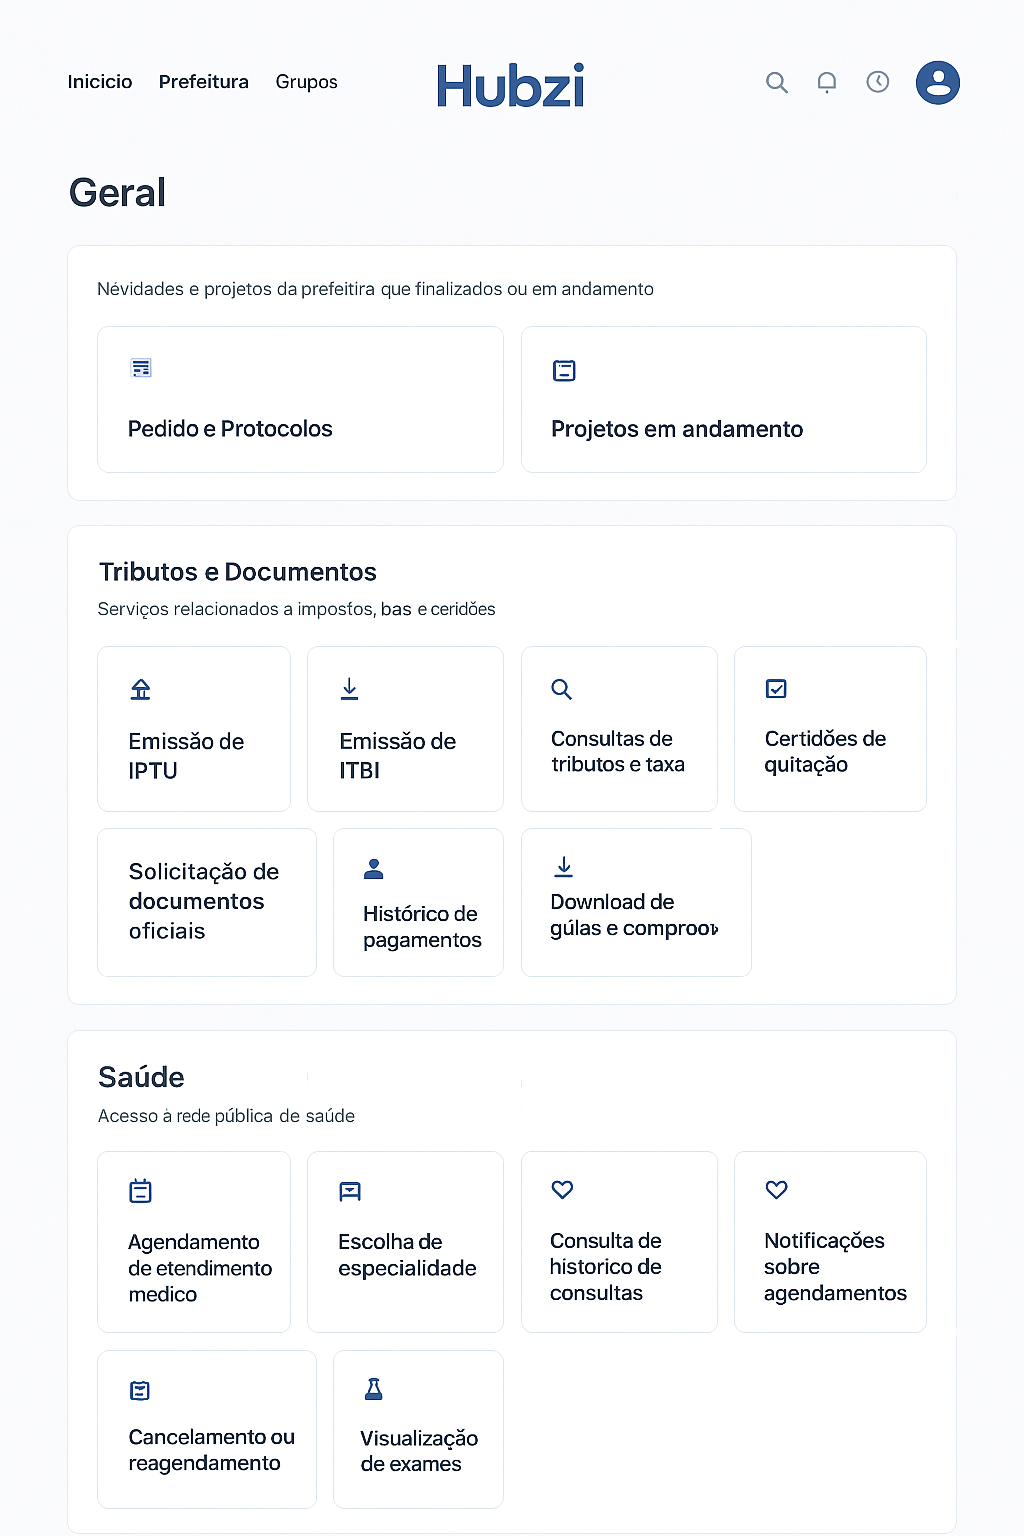Image resolution: width=1024 pixels, height=1536 pixels.
Task: Open Projetos em andamento
Action: tap(723, 399)
